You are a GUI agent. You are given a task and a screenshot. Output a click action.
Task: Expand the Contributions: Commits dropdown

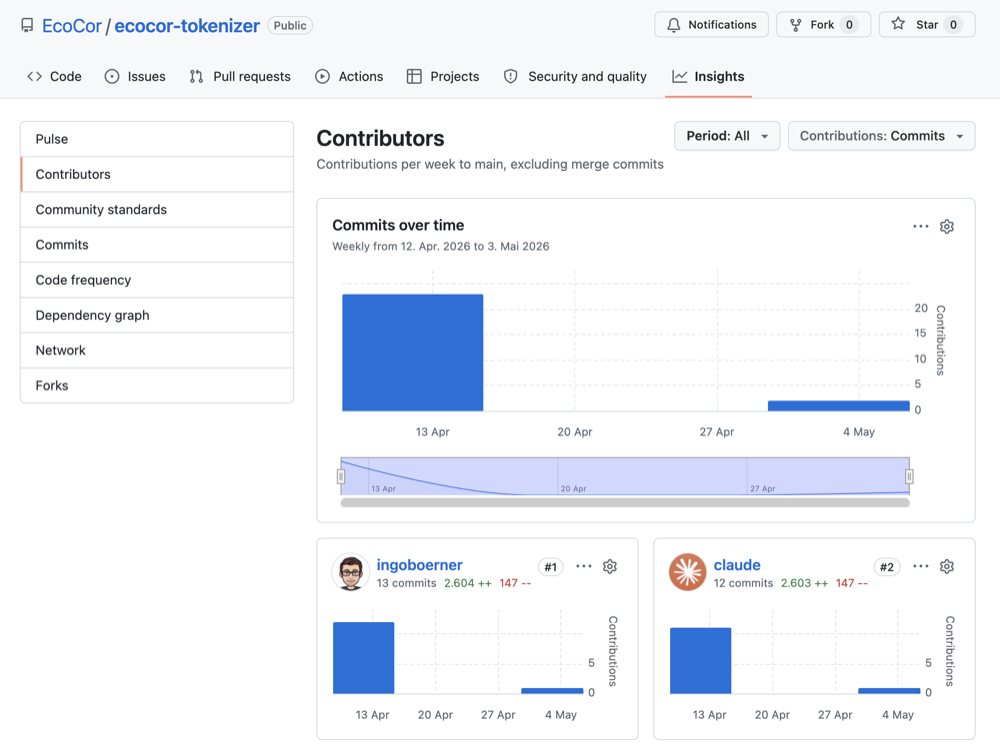coord(881,136)
